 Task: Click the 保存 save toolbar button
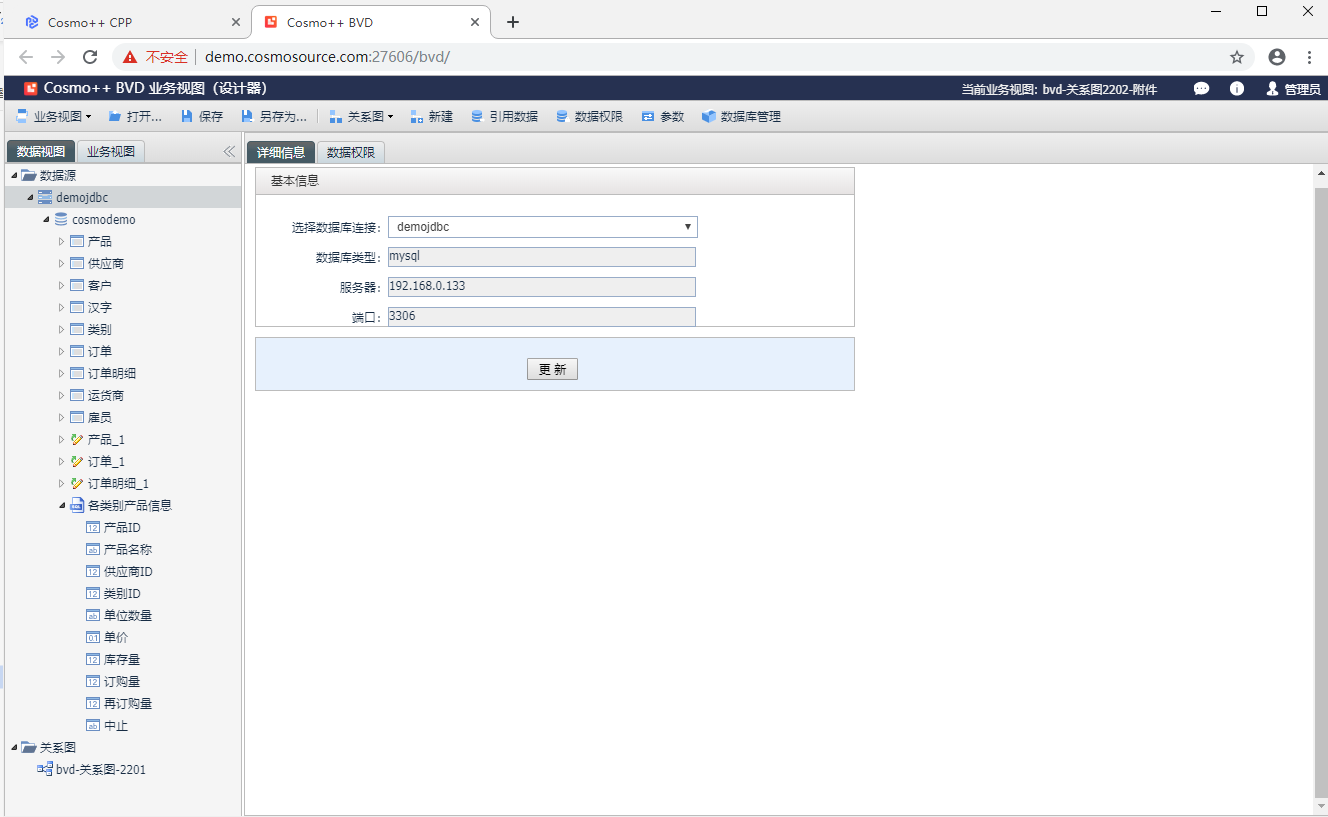pos(201,117)
